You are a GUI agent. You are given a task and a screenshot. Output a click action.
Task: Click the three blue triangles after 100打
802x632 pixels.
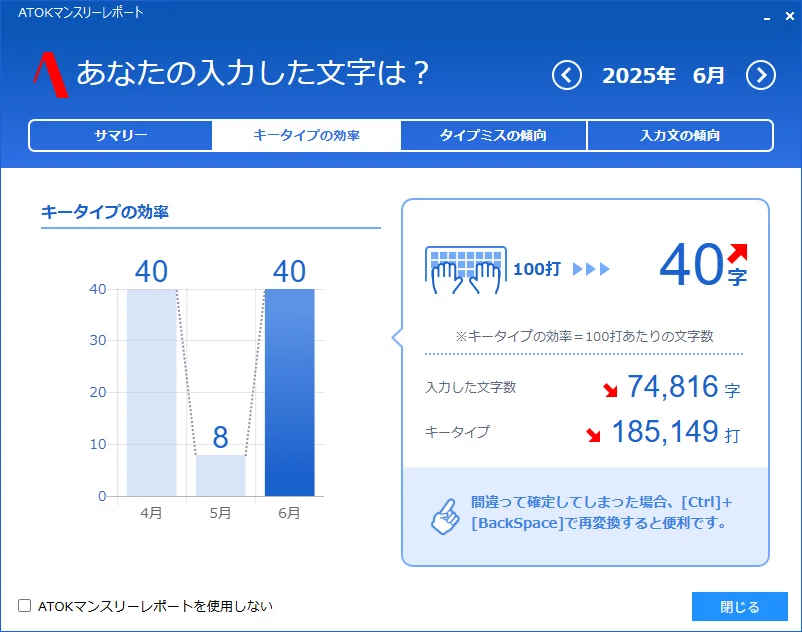[x=591, y=269]
